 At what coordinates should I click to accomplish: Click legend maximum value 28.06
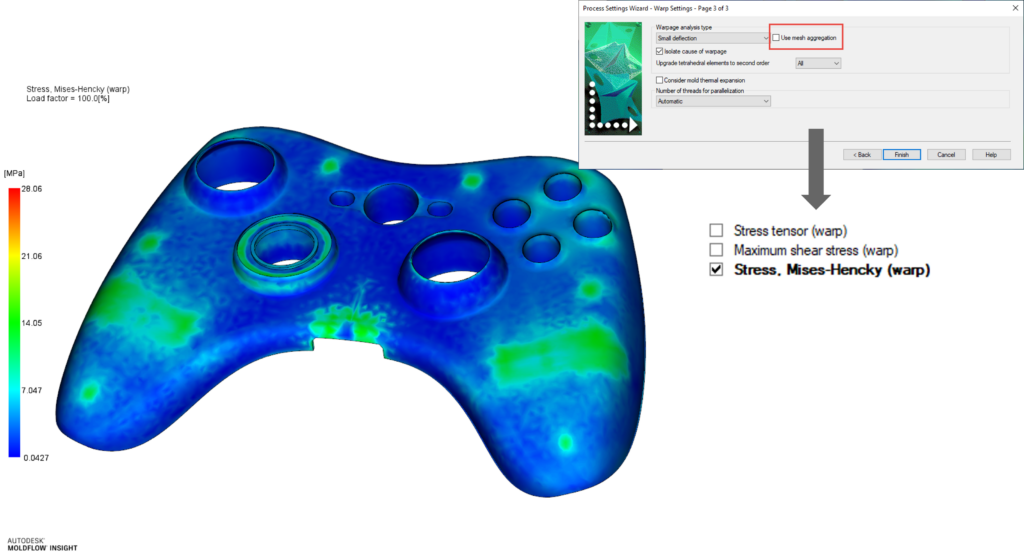(31, 189)
